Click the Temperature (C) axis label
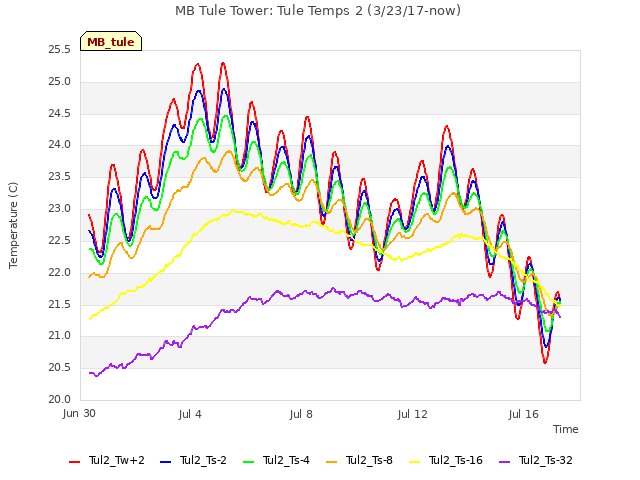Viewport: 640px width, 480px height. 13,225
